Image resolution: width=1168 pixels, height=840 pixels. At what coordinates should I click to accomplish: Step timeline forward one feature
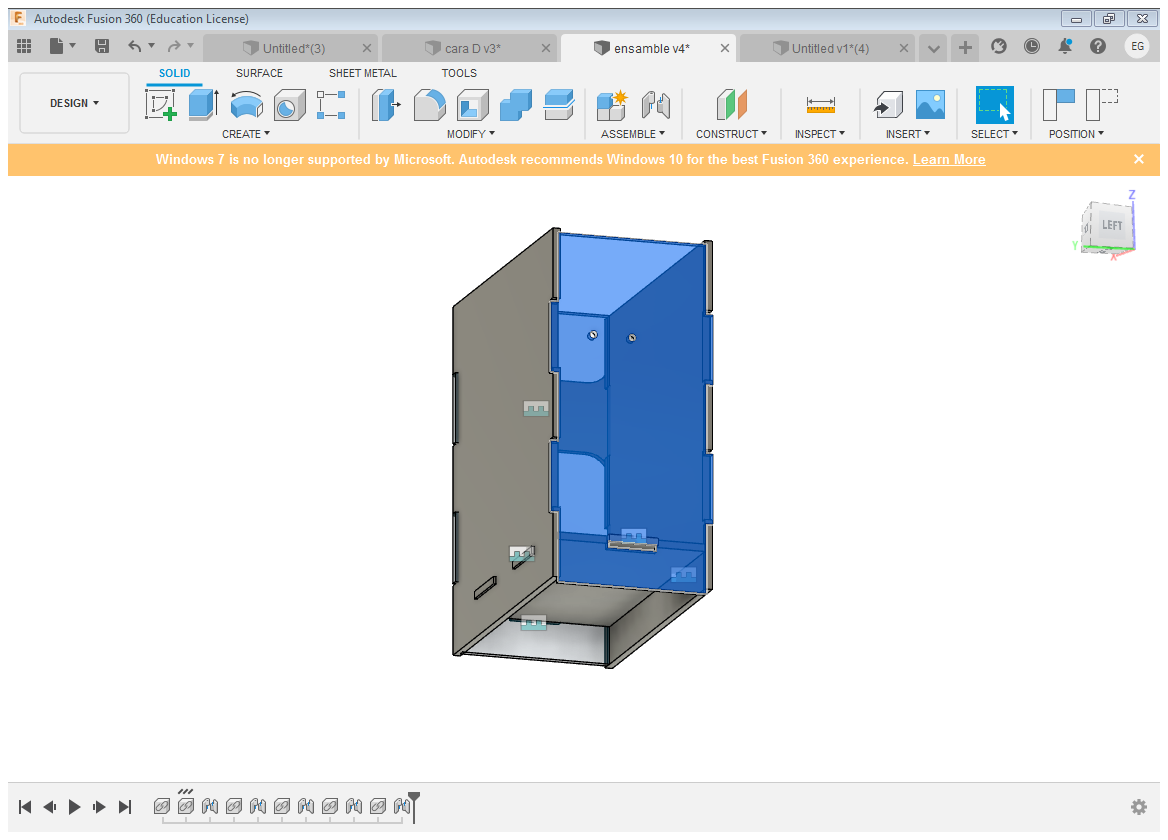pos(99,806)
